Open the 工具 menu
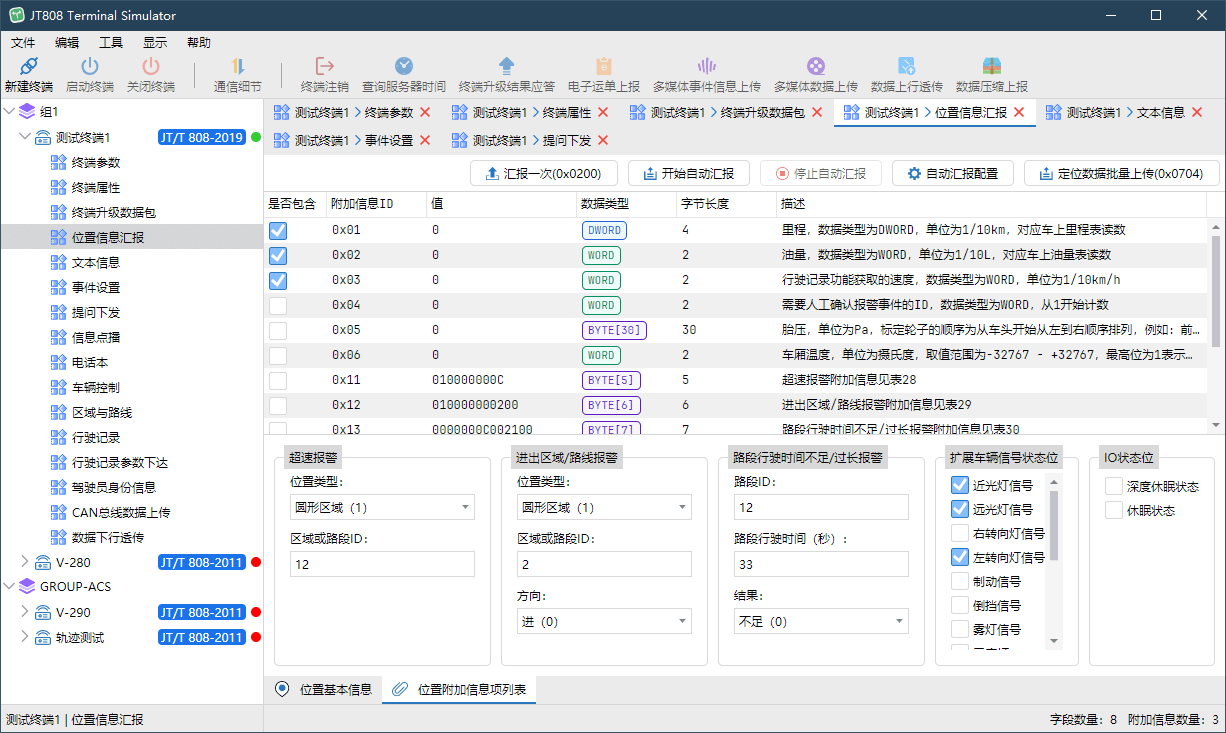Viewport: 1226px width, 733px height. point(110,42)
